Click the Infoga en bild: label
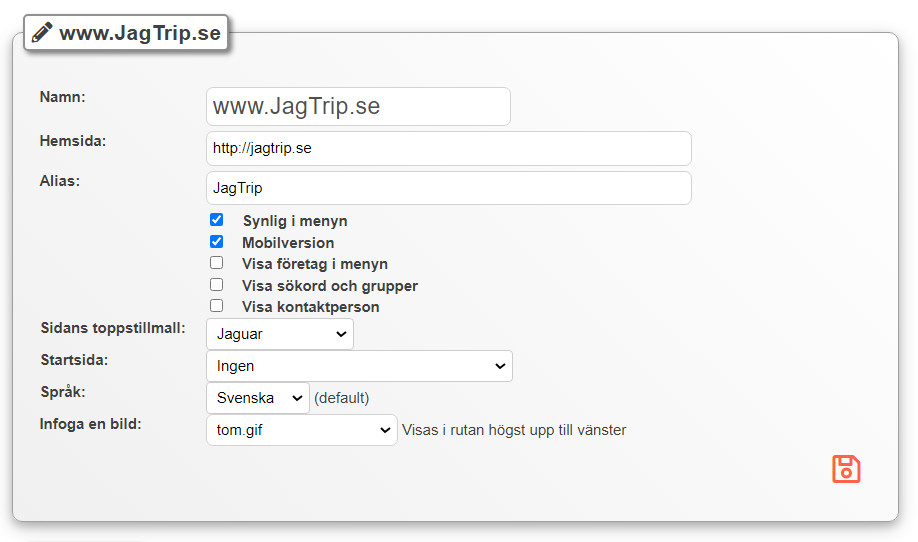 91,424
